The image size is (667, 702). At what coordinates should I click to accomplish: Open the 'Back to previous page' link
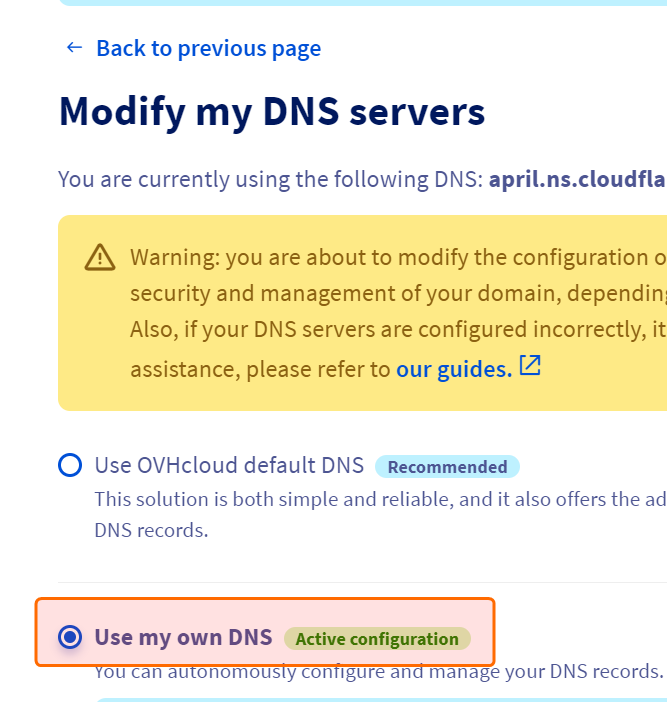click(x=208, y=48)
